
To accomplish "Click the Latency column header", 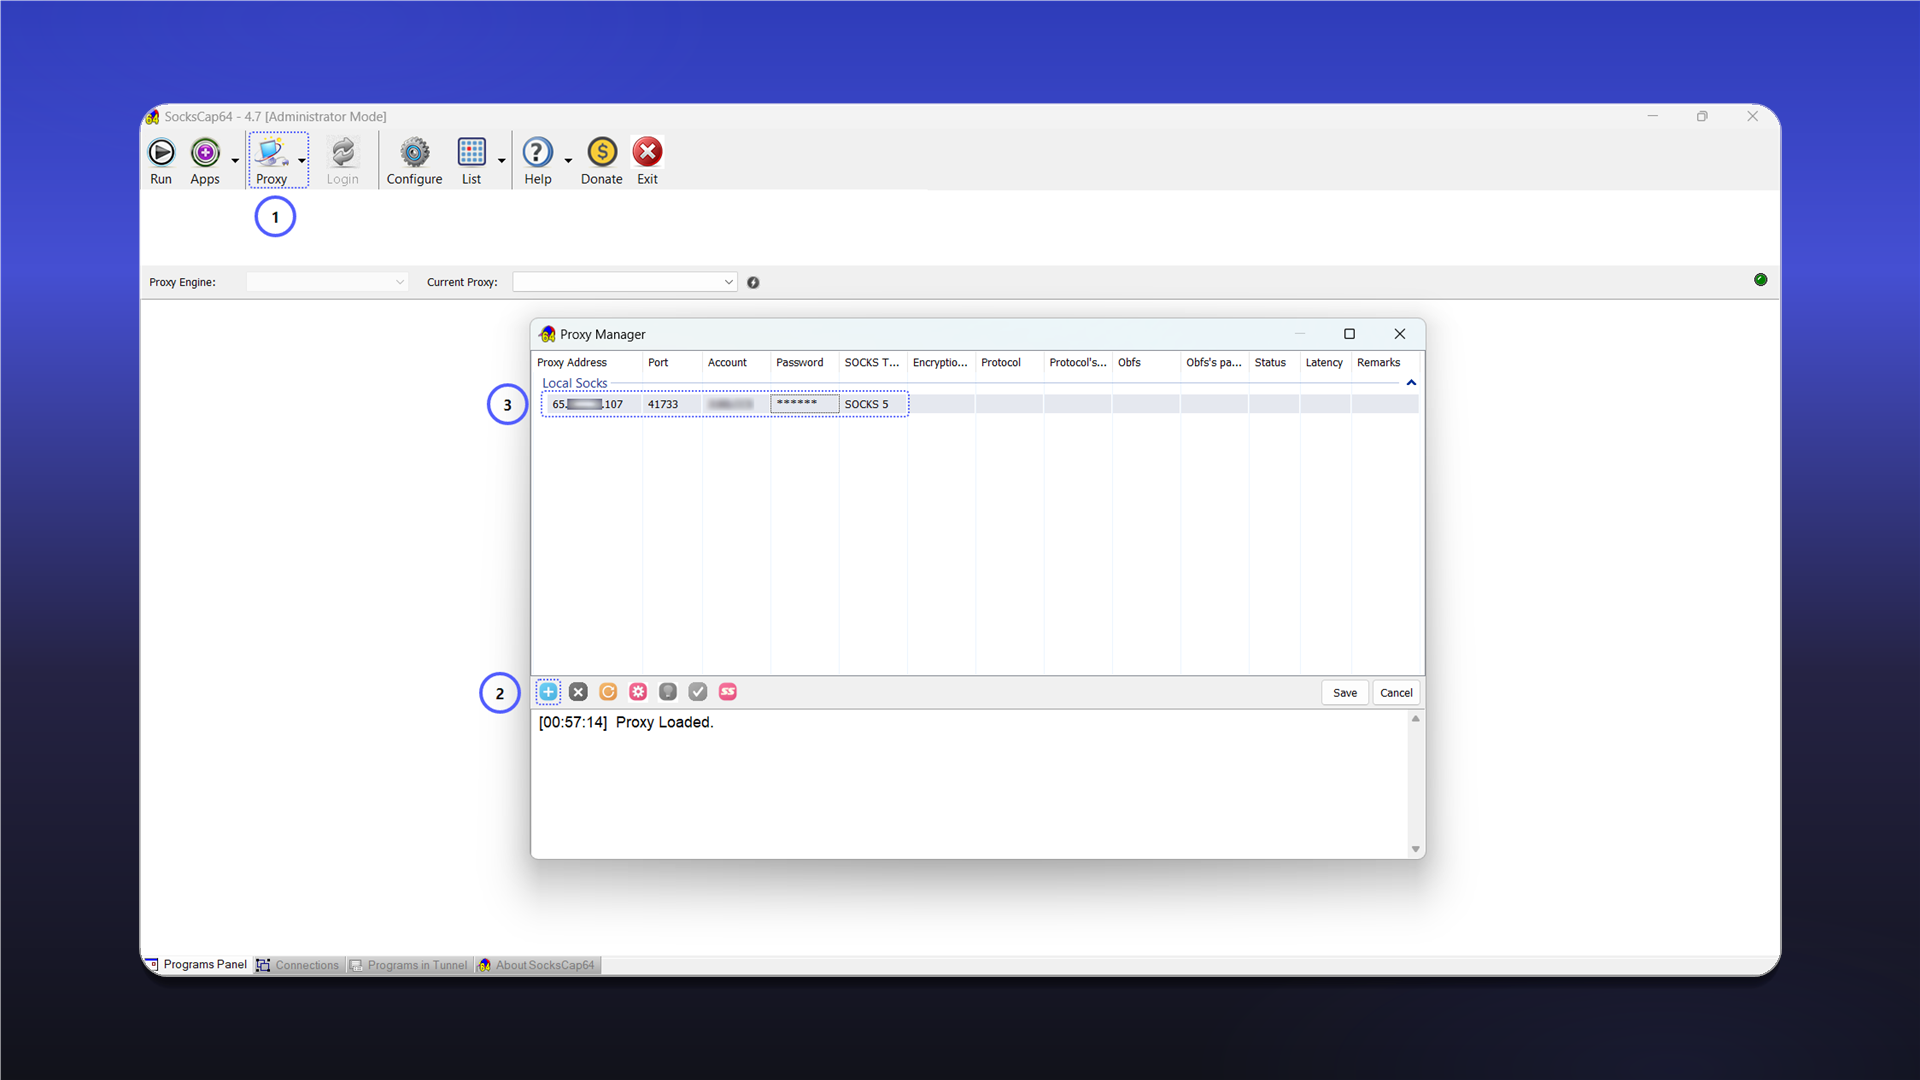I will coord(1325,363).
